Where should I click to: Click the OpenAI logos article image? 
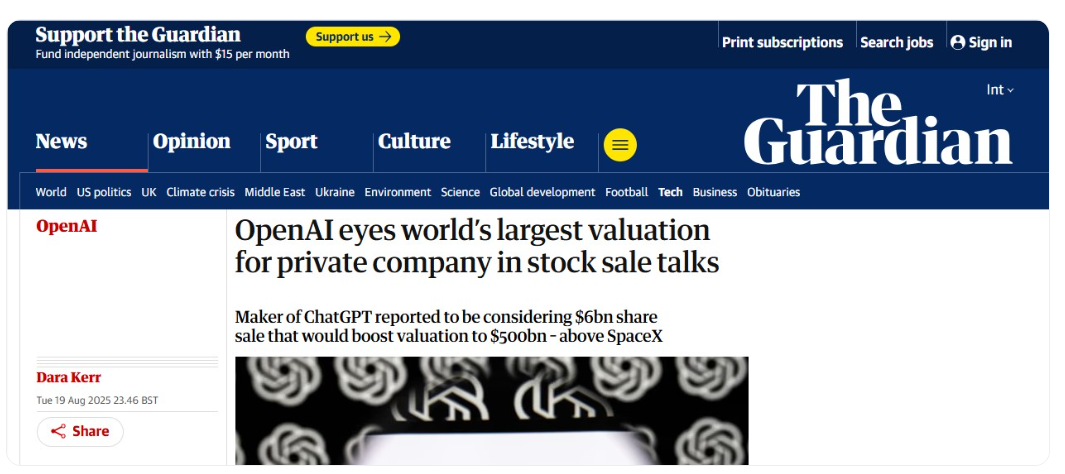[x=491, y=410]
